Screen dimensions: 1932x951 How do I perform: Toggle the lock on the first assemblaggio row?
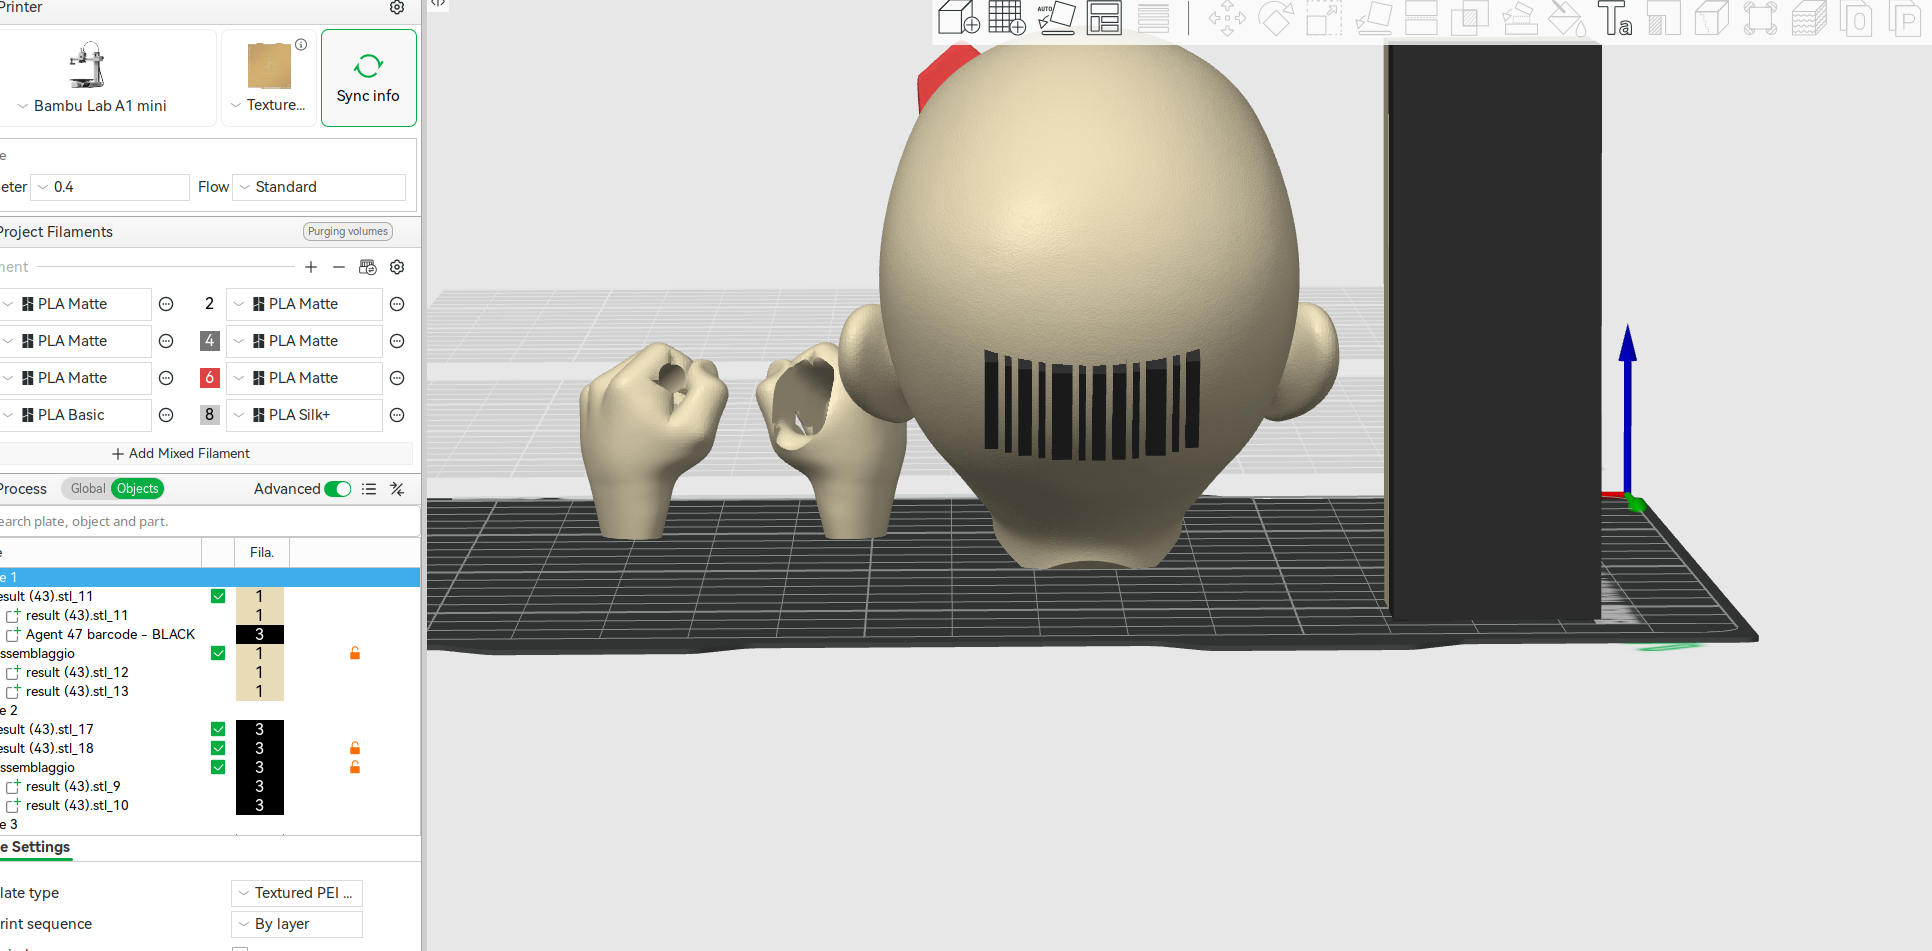click(355, 653)
